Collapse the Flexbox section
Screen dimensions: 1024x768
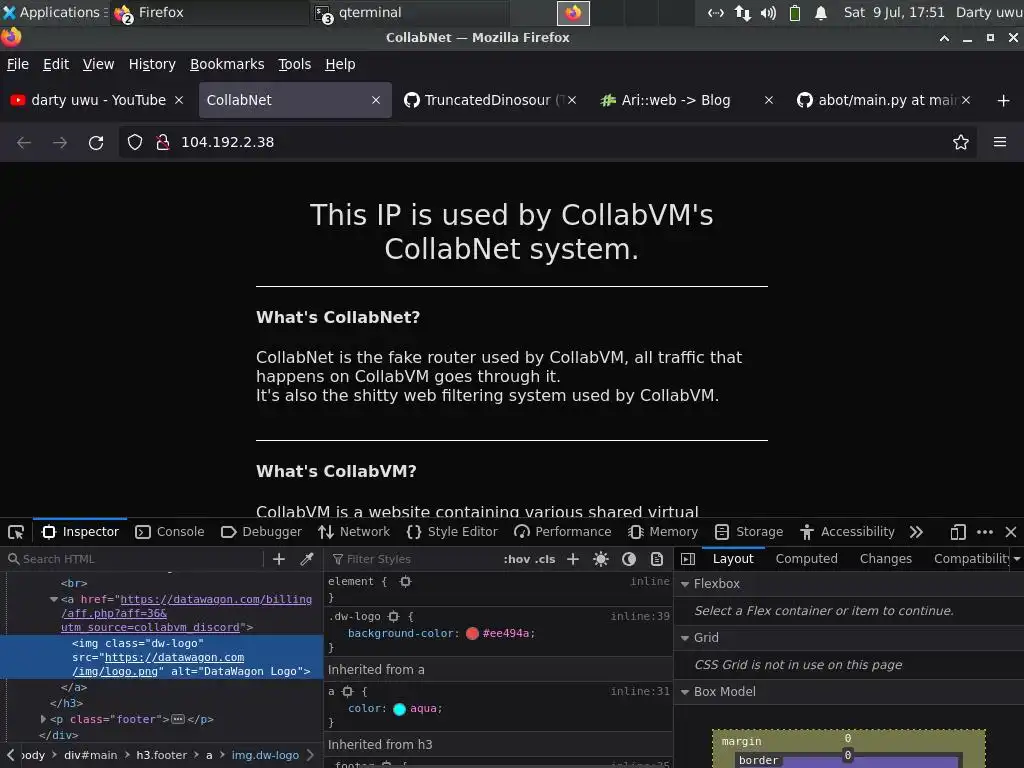coord(685,584)
